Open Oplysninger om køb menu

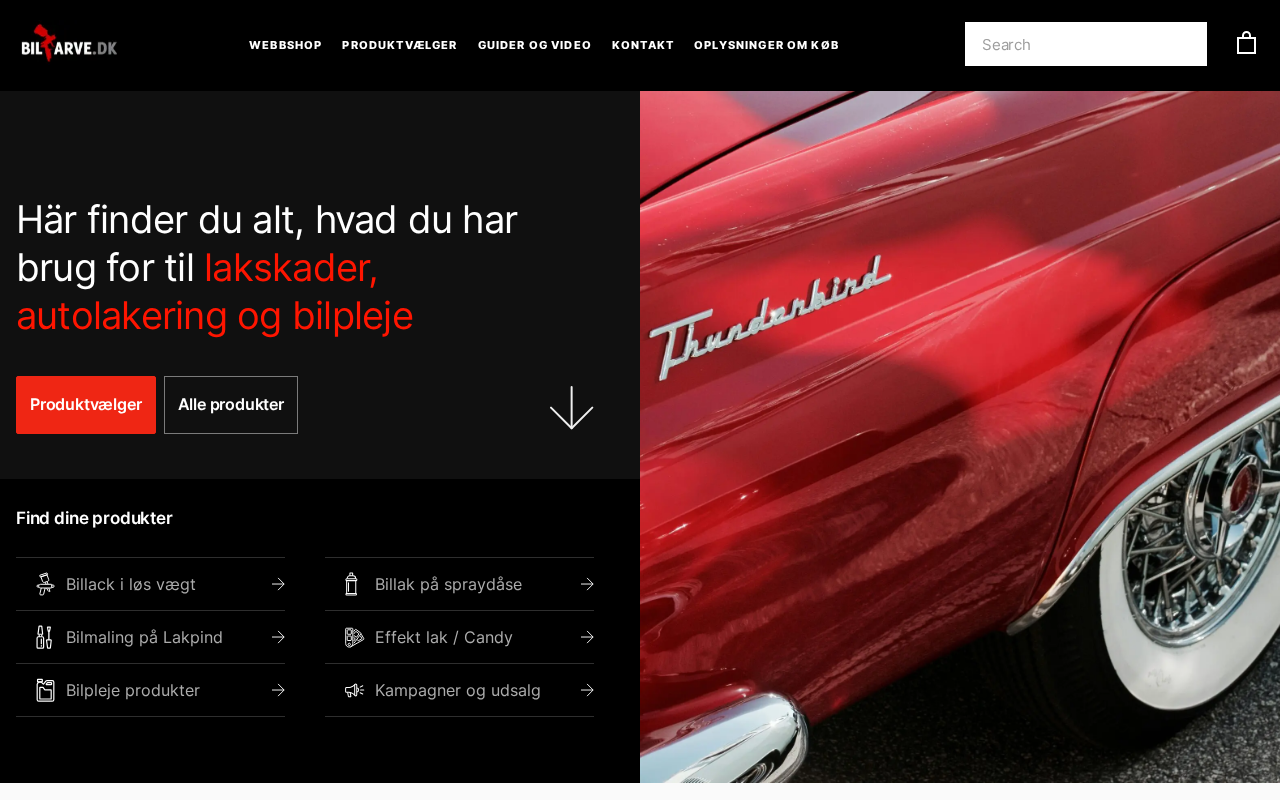pyautogui.click(x=766, y=45)
